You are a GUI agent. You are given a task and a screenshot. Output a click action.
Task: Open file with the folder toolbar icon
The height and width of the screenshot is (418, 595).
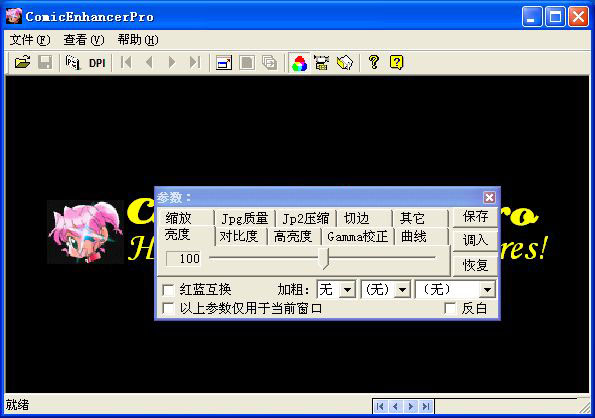[x=22, y=62]
